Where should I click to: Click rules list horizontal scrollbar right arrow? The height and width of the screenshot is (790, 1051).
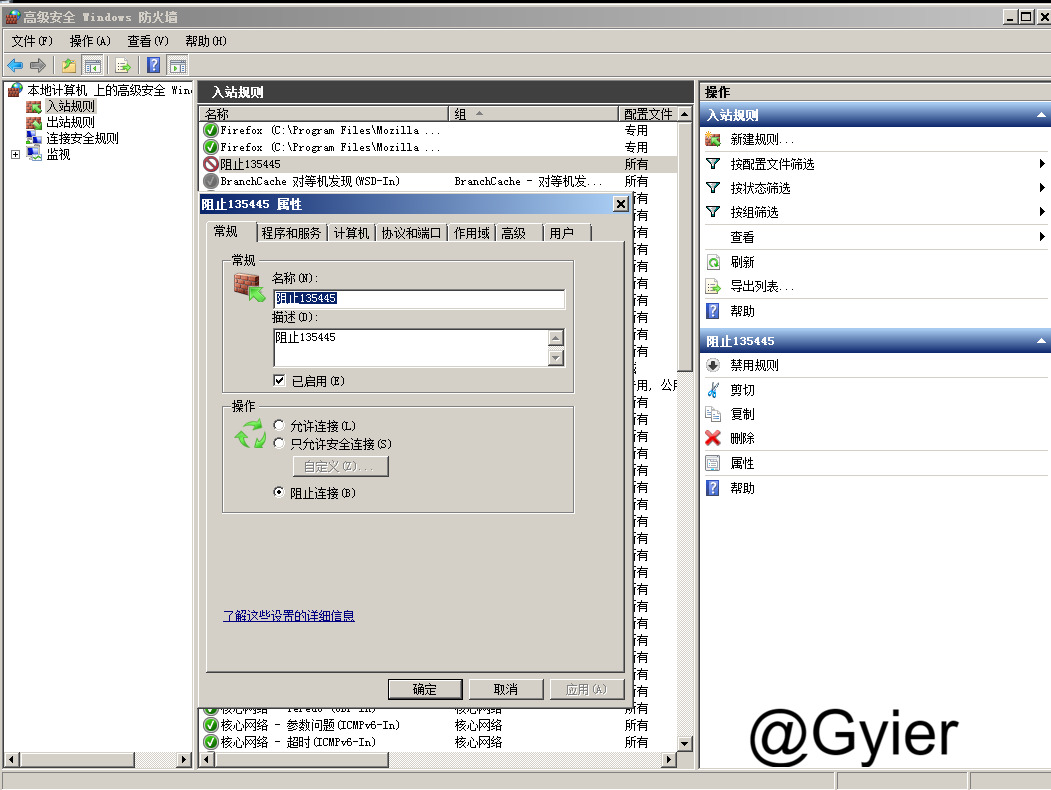pos(668,759)
